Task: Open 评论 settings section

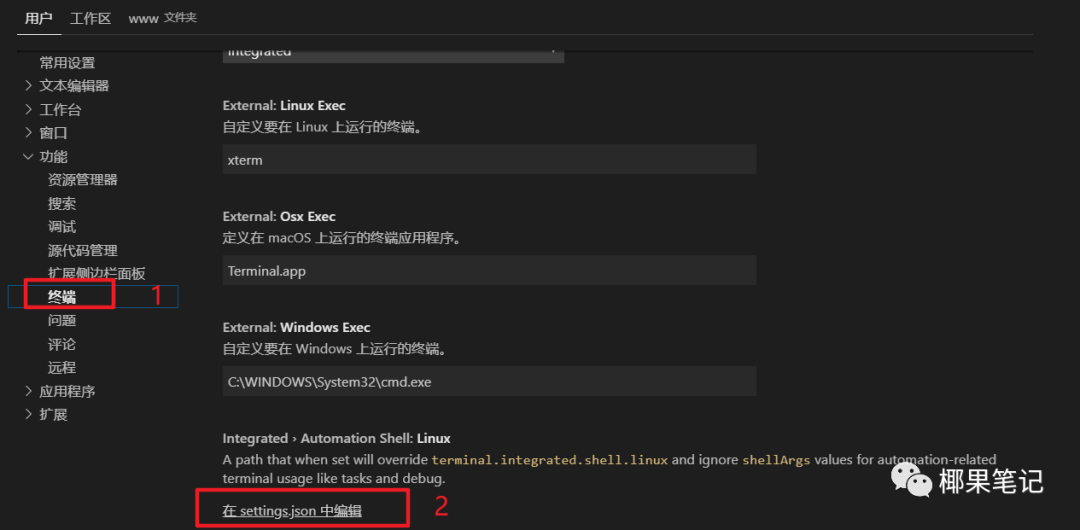Action: point(62,344)
